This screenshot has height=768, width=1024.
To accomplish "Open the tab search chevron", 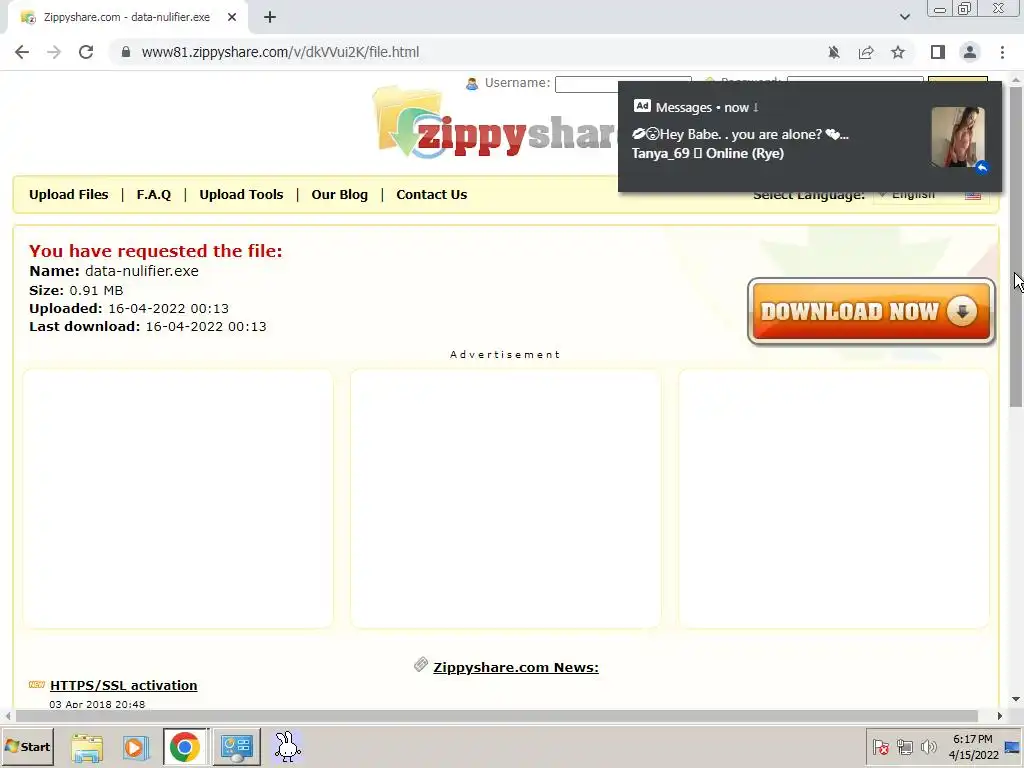I will (904, 17).
